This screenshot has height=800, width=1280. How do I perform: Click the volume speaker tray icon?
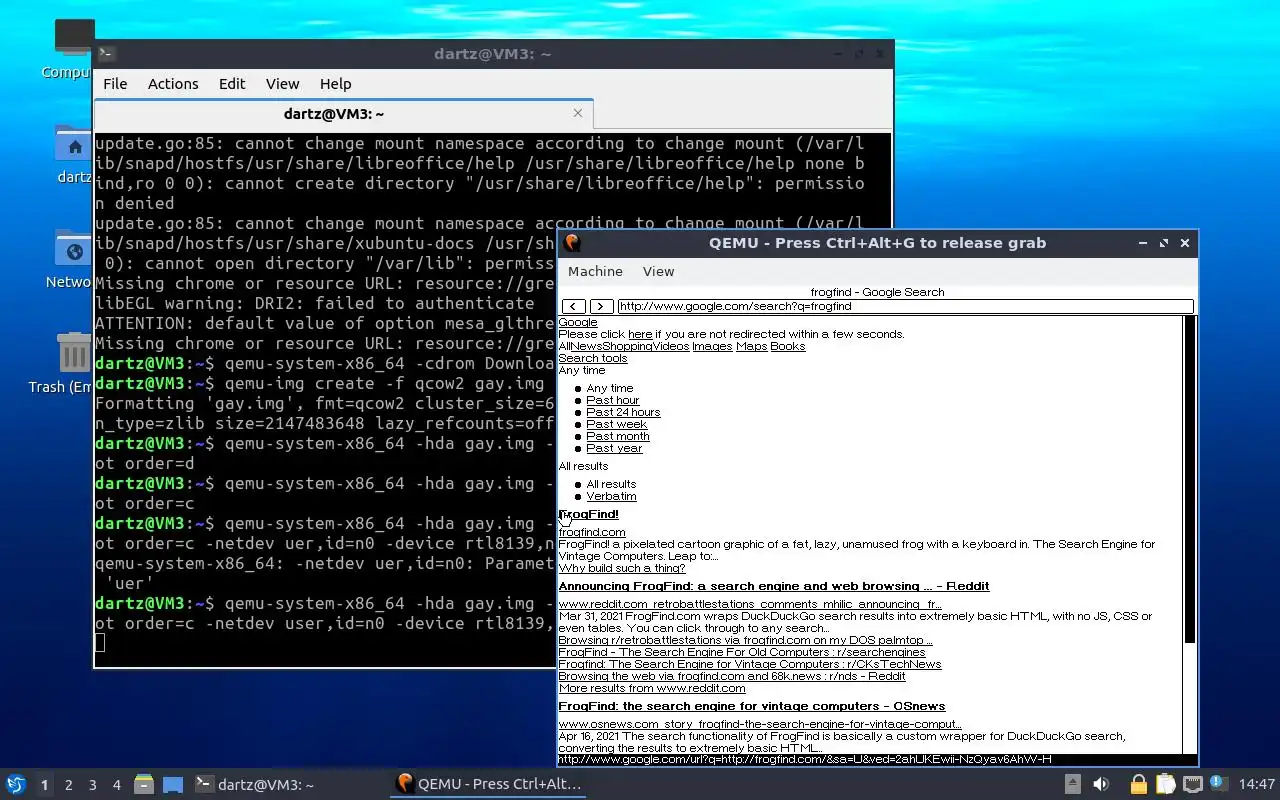click(1101, 784)
